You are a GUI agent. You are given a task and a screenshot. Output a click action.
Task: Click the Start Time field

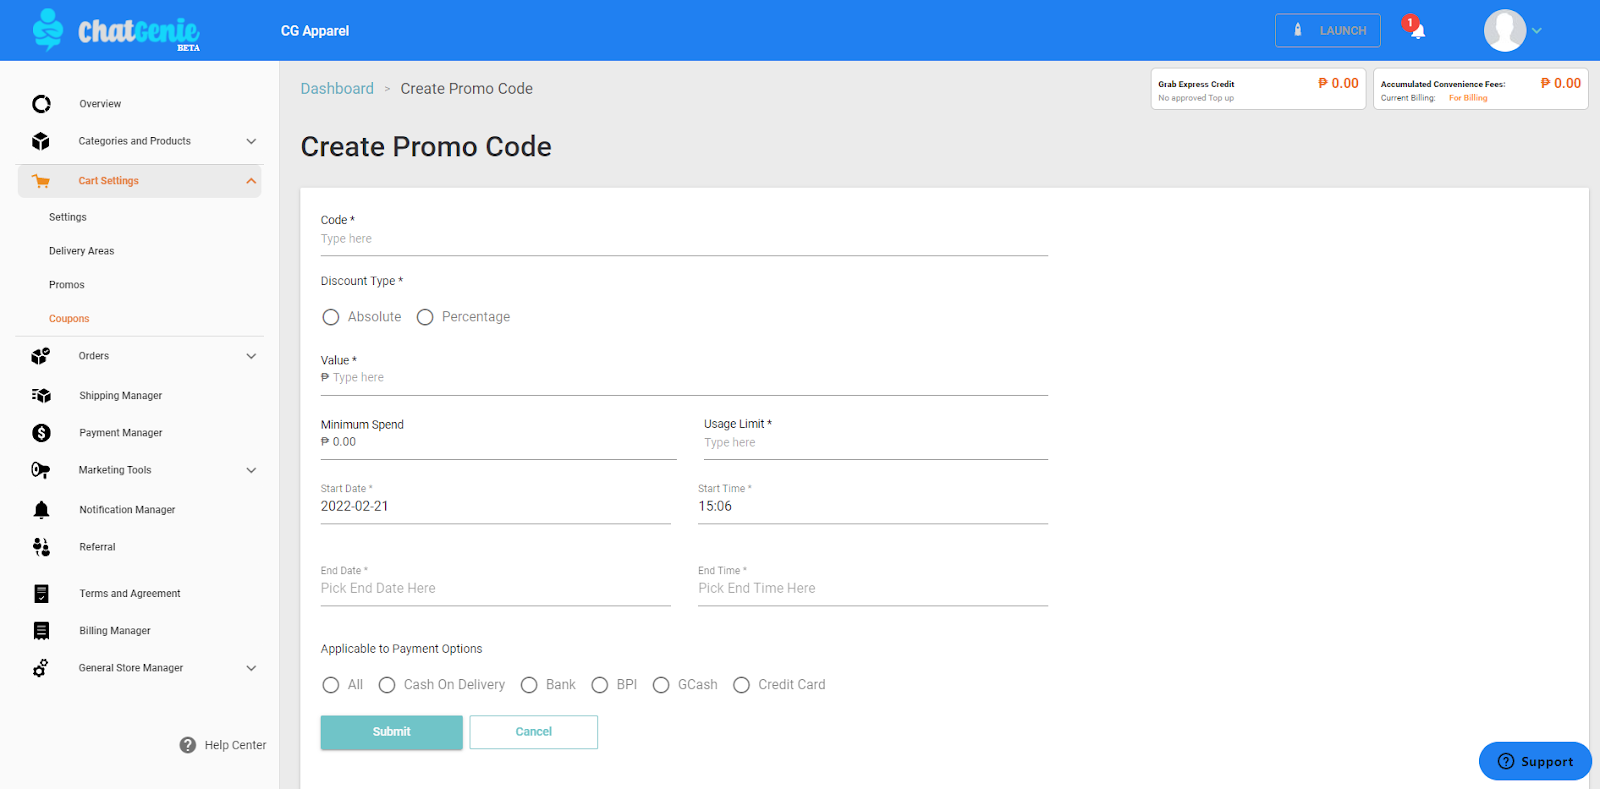pos(873,507)
